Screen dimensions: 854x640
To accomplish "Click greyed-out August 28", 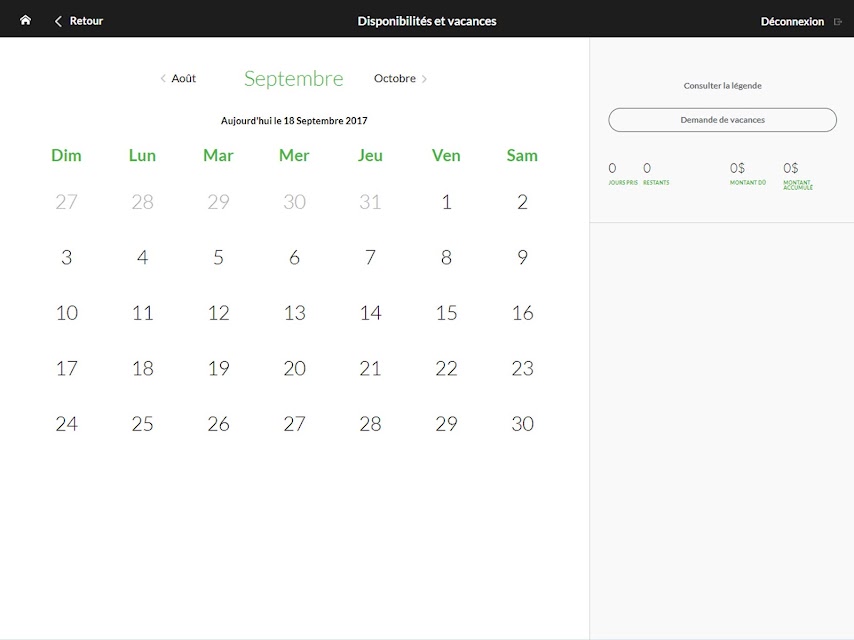I will click(x=142, y=202).
